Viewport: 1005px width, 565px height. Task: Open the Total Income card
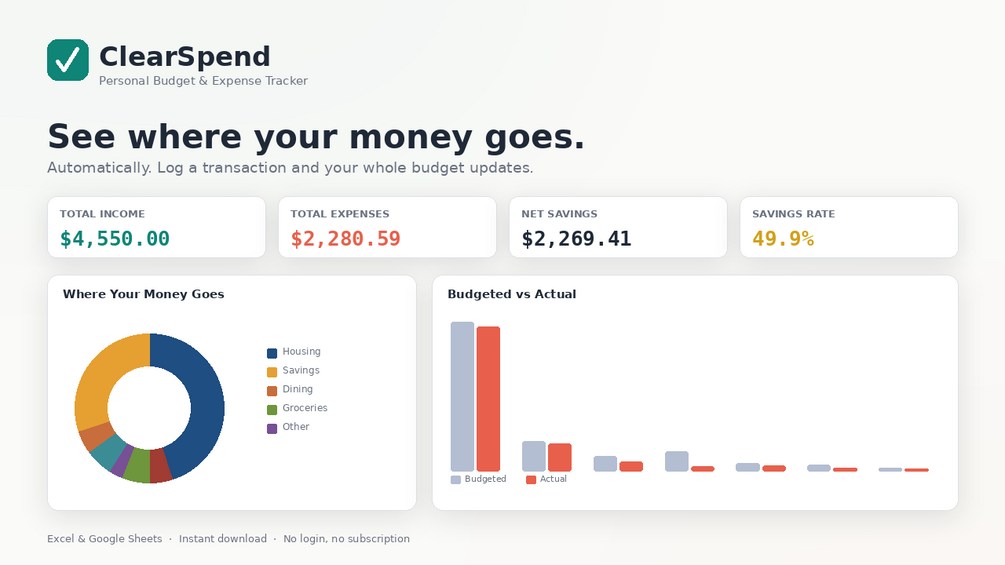point(156,227)
